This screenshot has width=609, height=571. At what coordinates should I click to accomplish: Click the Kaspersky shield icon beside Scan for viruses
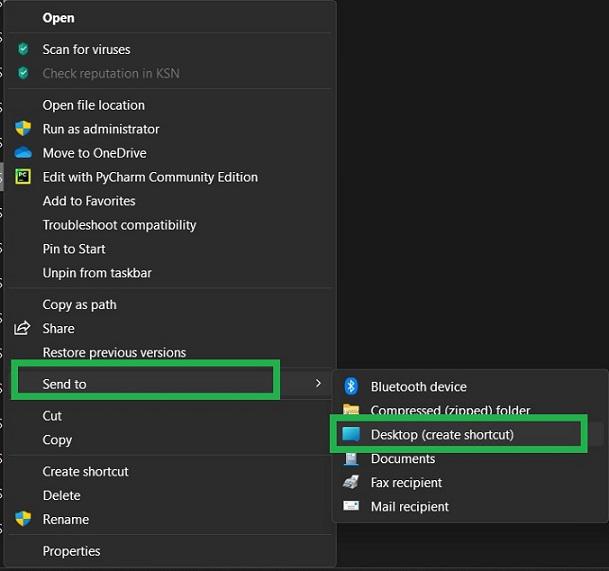point(23,49)
